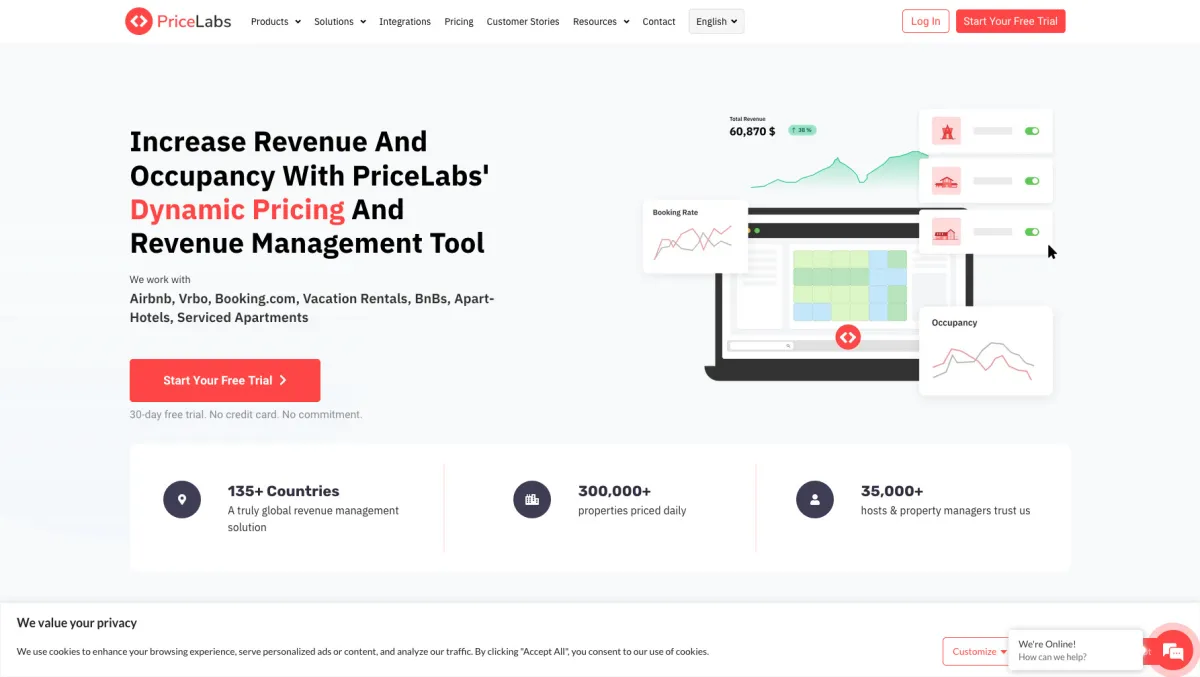The height and width of the screenshot is (677, 1200).
Task: Click the truly global revenue management text
Action: 313,518
